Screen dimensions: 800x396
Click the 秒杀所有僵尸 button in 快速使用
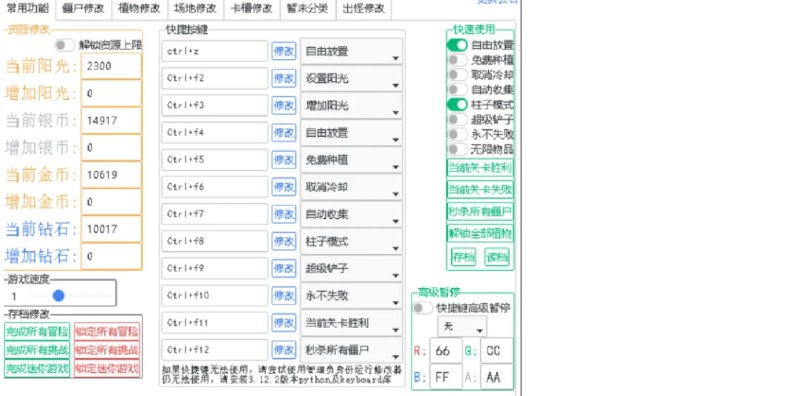pyautogui.click(x=480, y=211)
